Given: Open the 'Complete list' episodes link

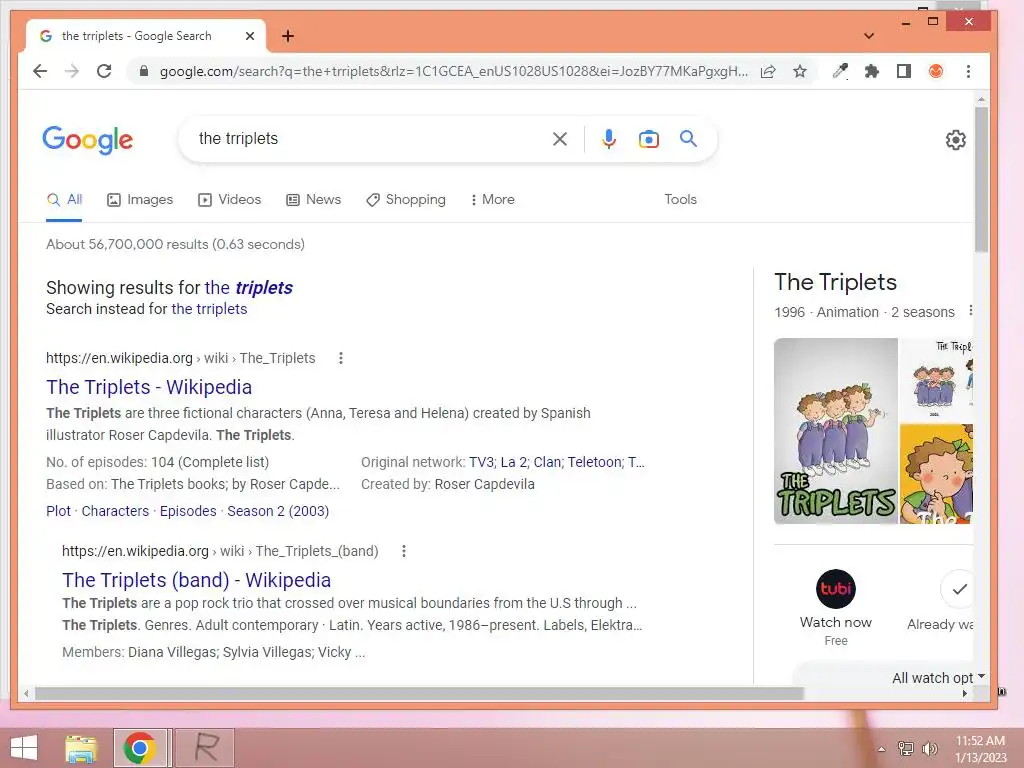Looking at the screenshot, I should click(x=223, y=462).
